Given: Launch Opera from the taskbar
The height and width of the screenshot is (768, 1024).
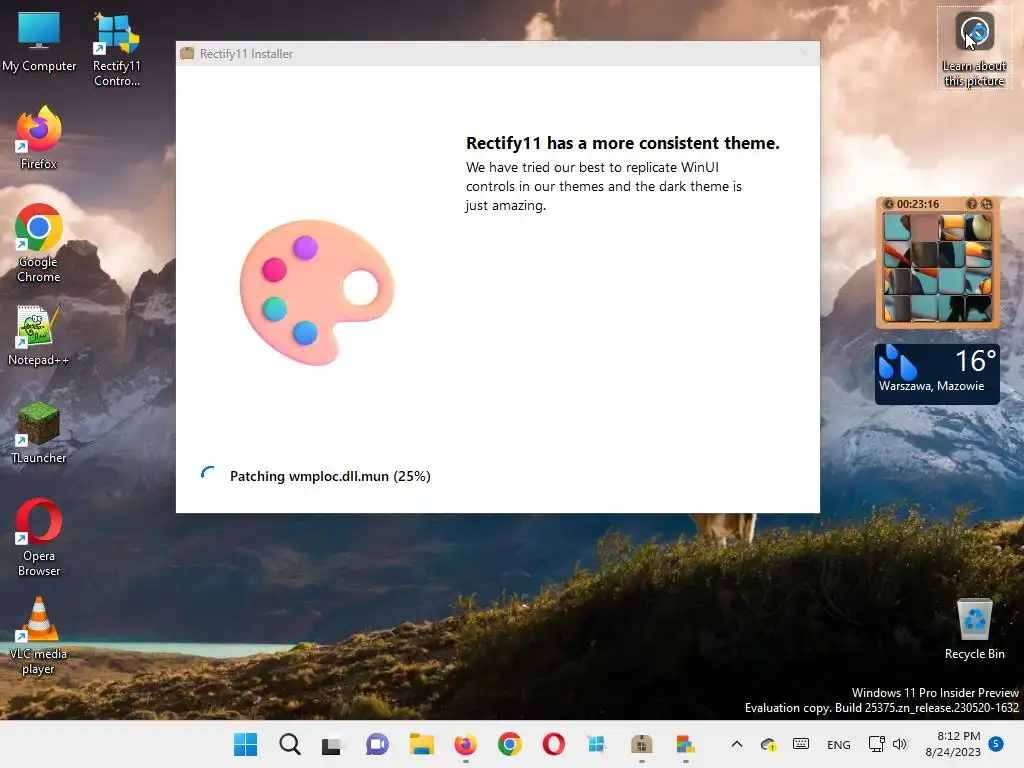Looking at the screenshot, I should click(x=554, y=744).
